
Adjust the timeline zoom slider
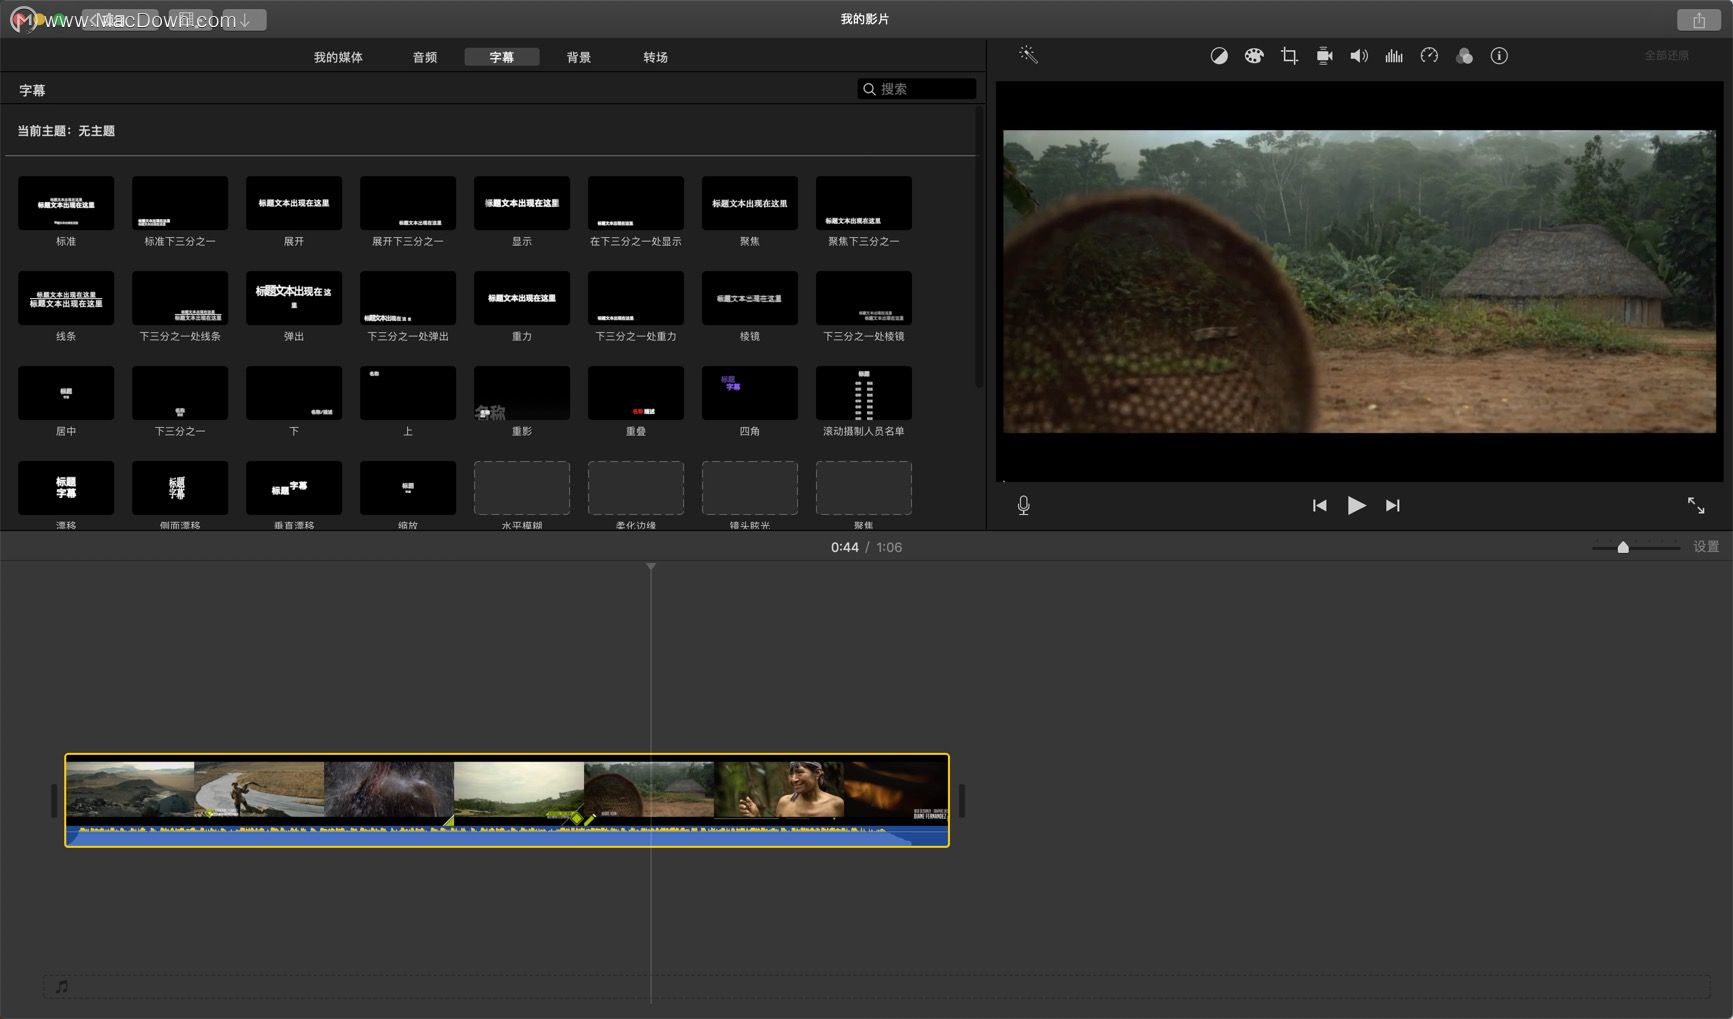pos(1623,547)
